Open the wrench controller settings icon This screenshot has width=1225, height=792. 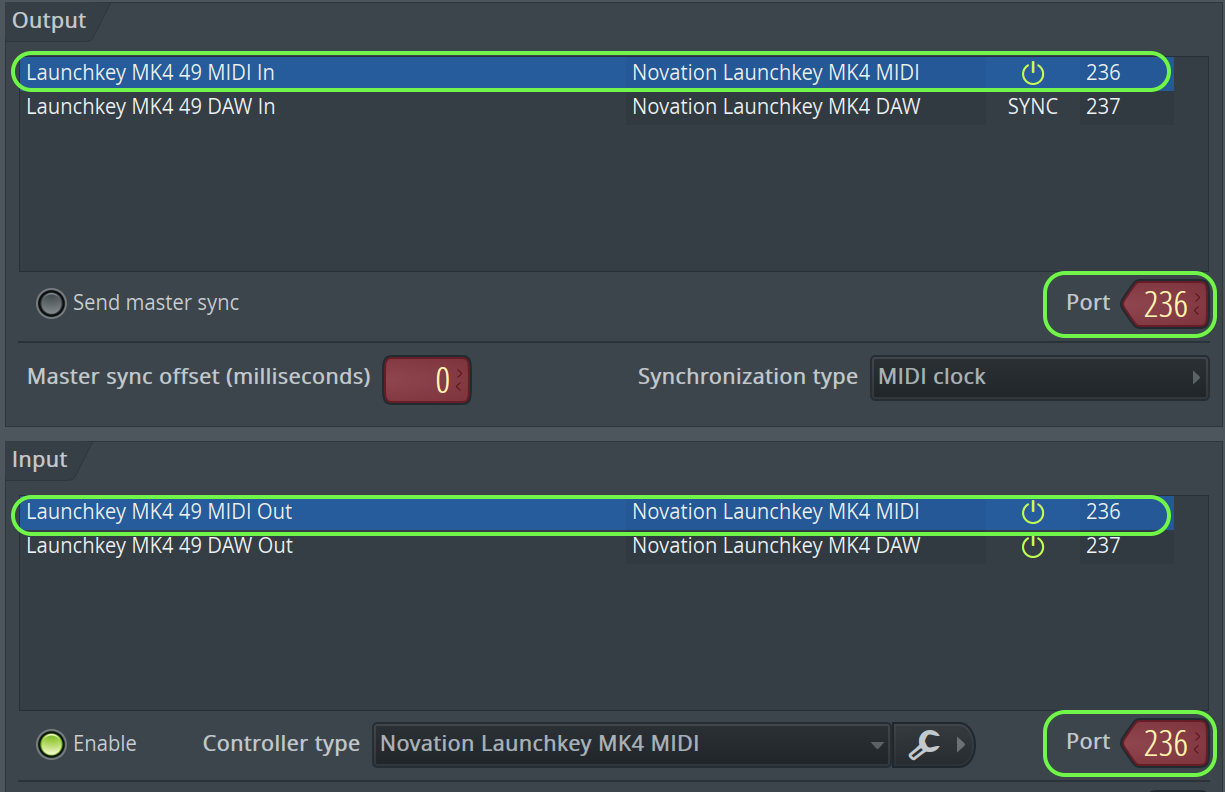[924, 744]
